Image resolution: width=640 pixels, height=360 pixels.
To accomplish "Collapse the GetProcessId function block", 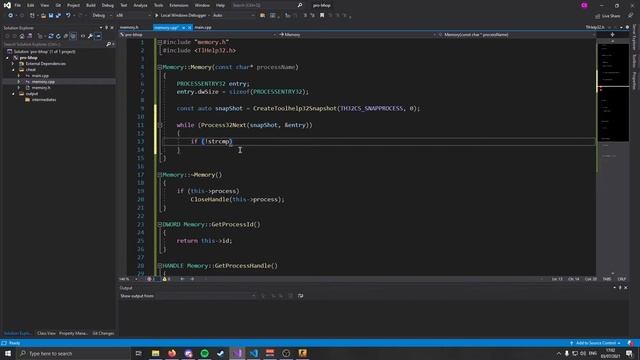I will (160, 224).
